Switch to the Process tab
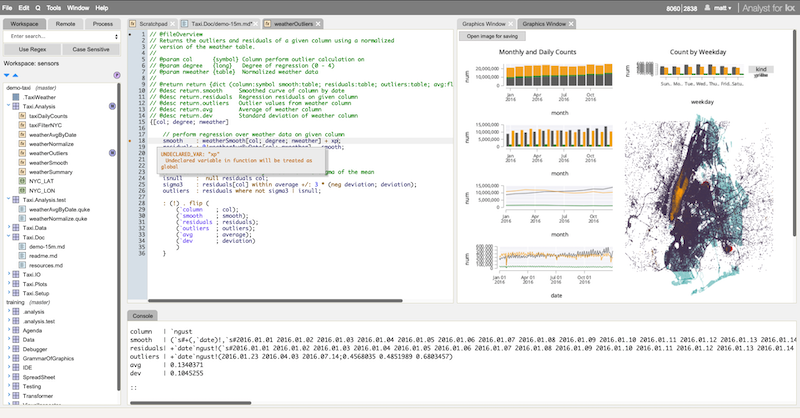This screenshot has width=800, height=418. (x=103, y=24)
